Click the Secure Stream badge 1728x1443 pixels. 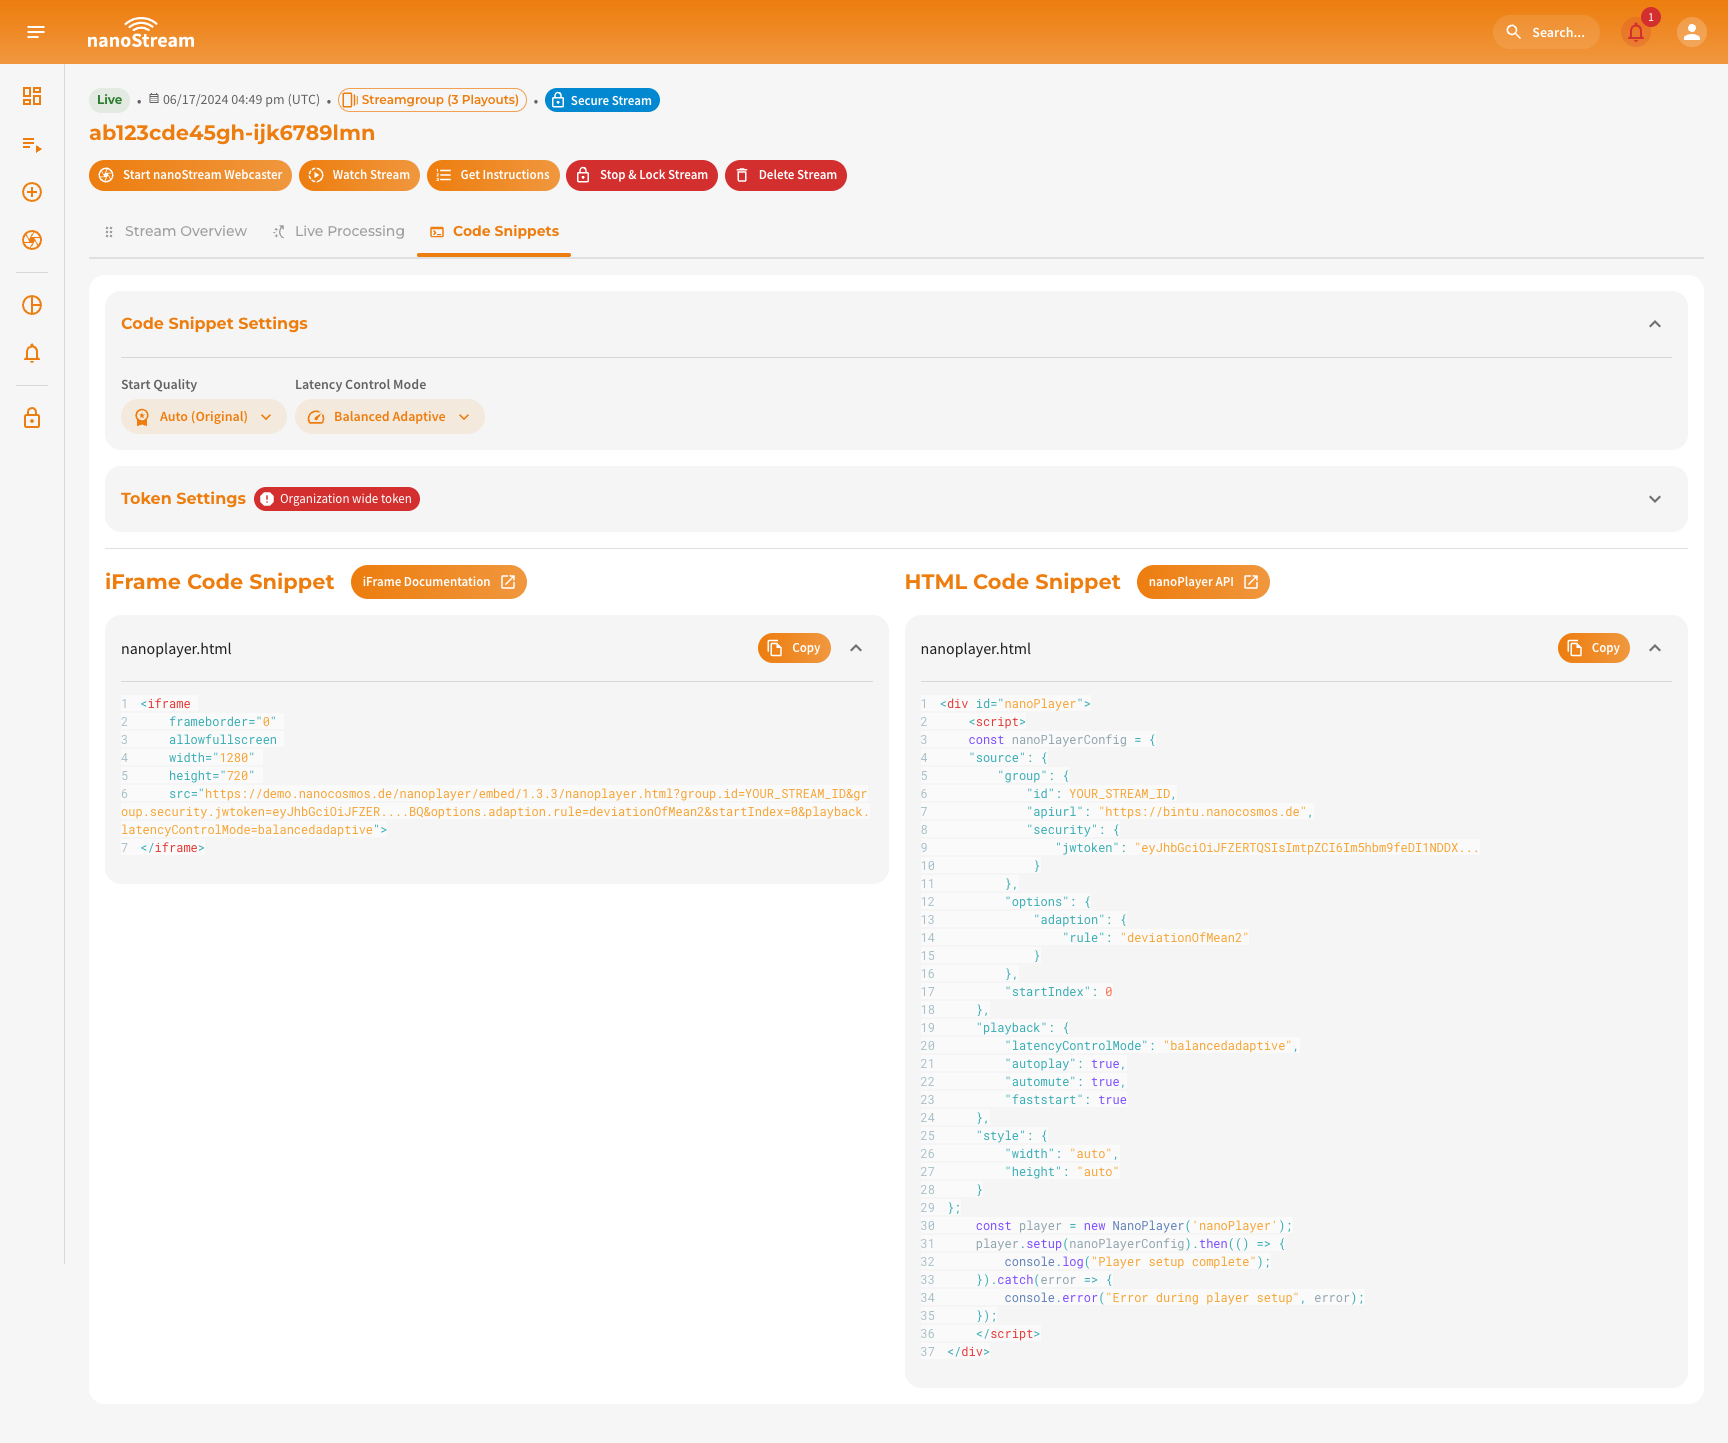click(x=602, y=100)
